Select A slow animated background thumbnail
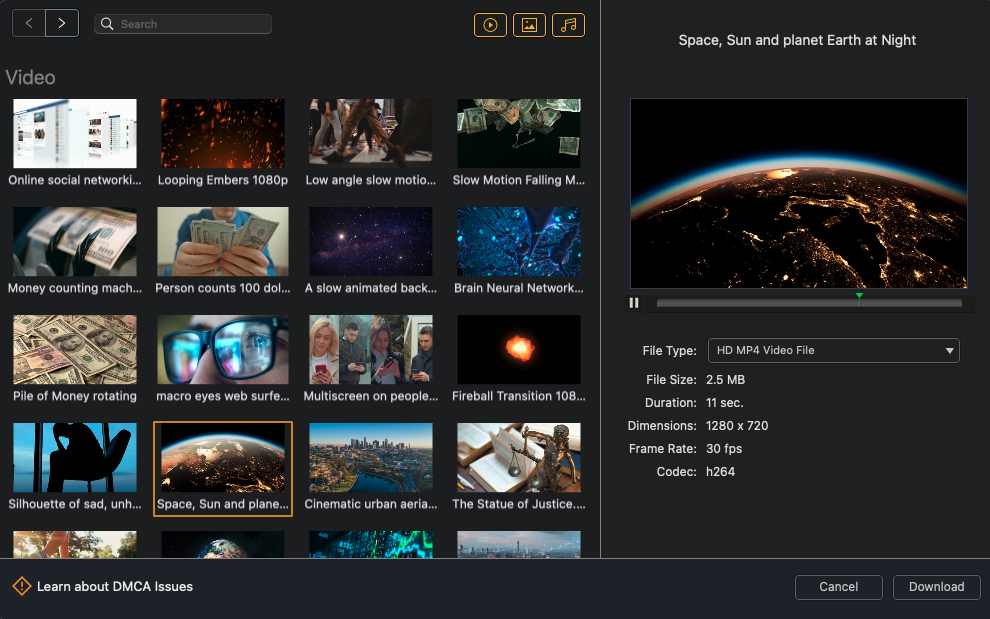 coord(371,241)
